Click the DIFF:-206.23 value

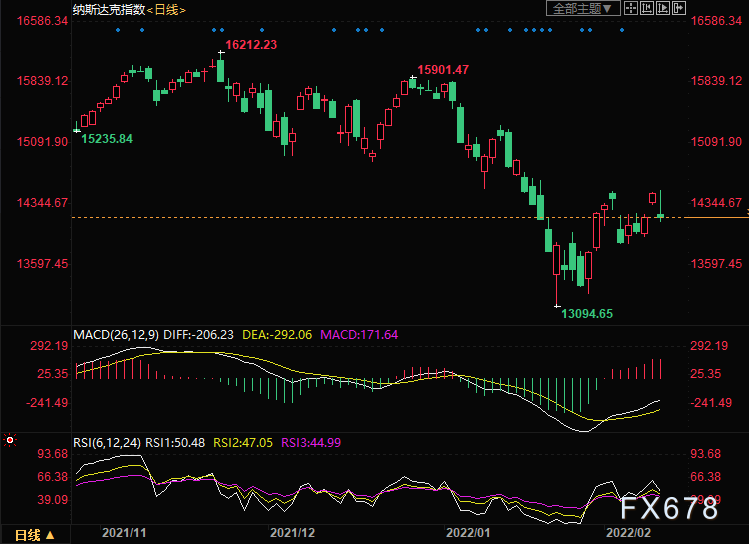(198, 335)
